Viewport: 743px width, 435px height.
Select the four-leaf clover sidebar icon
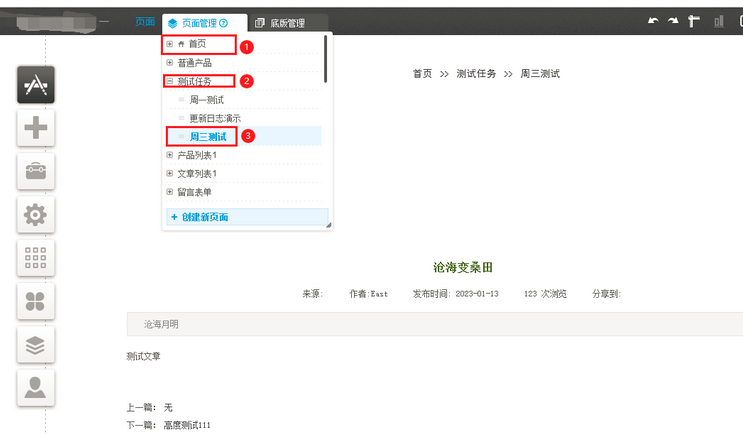coord(36,301)
